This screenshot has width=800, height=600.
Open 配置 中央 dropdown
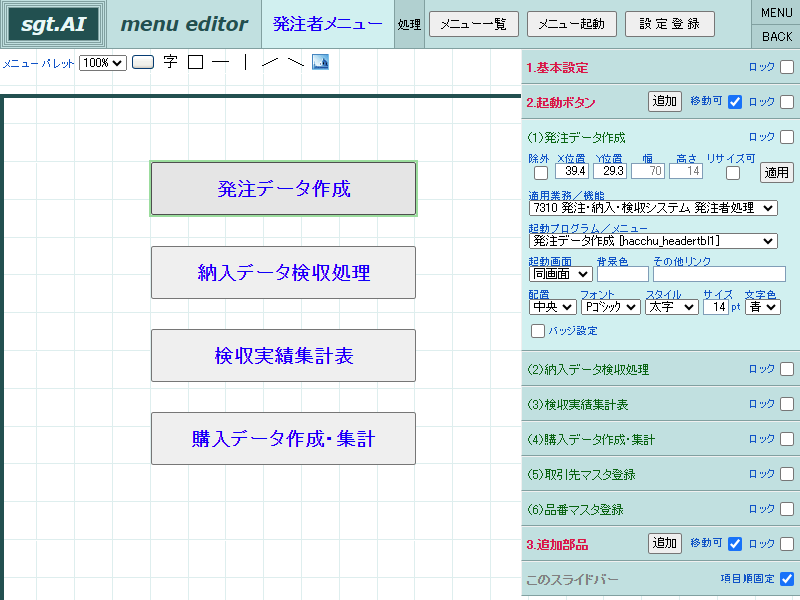pyautogui.click(x=553, y=307)
